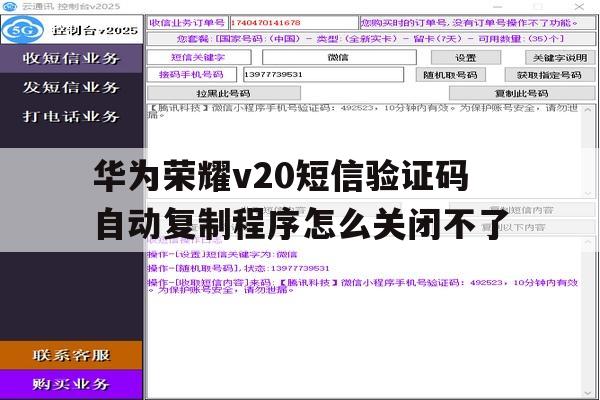This screenshot has height=400, width=600.
Task: Open the 收短信业务 section
Action: (71, 58)
